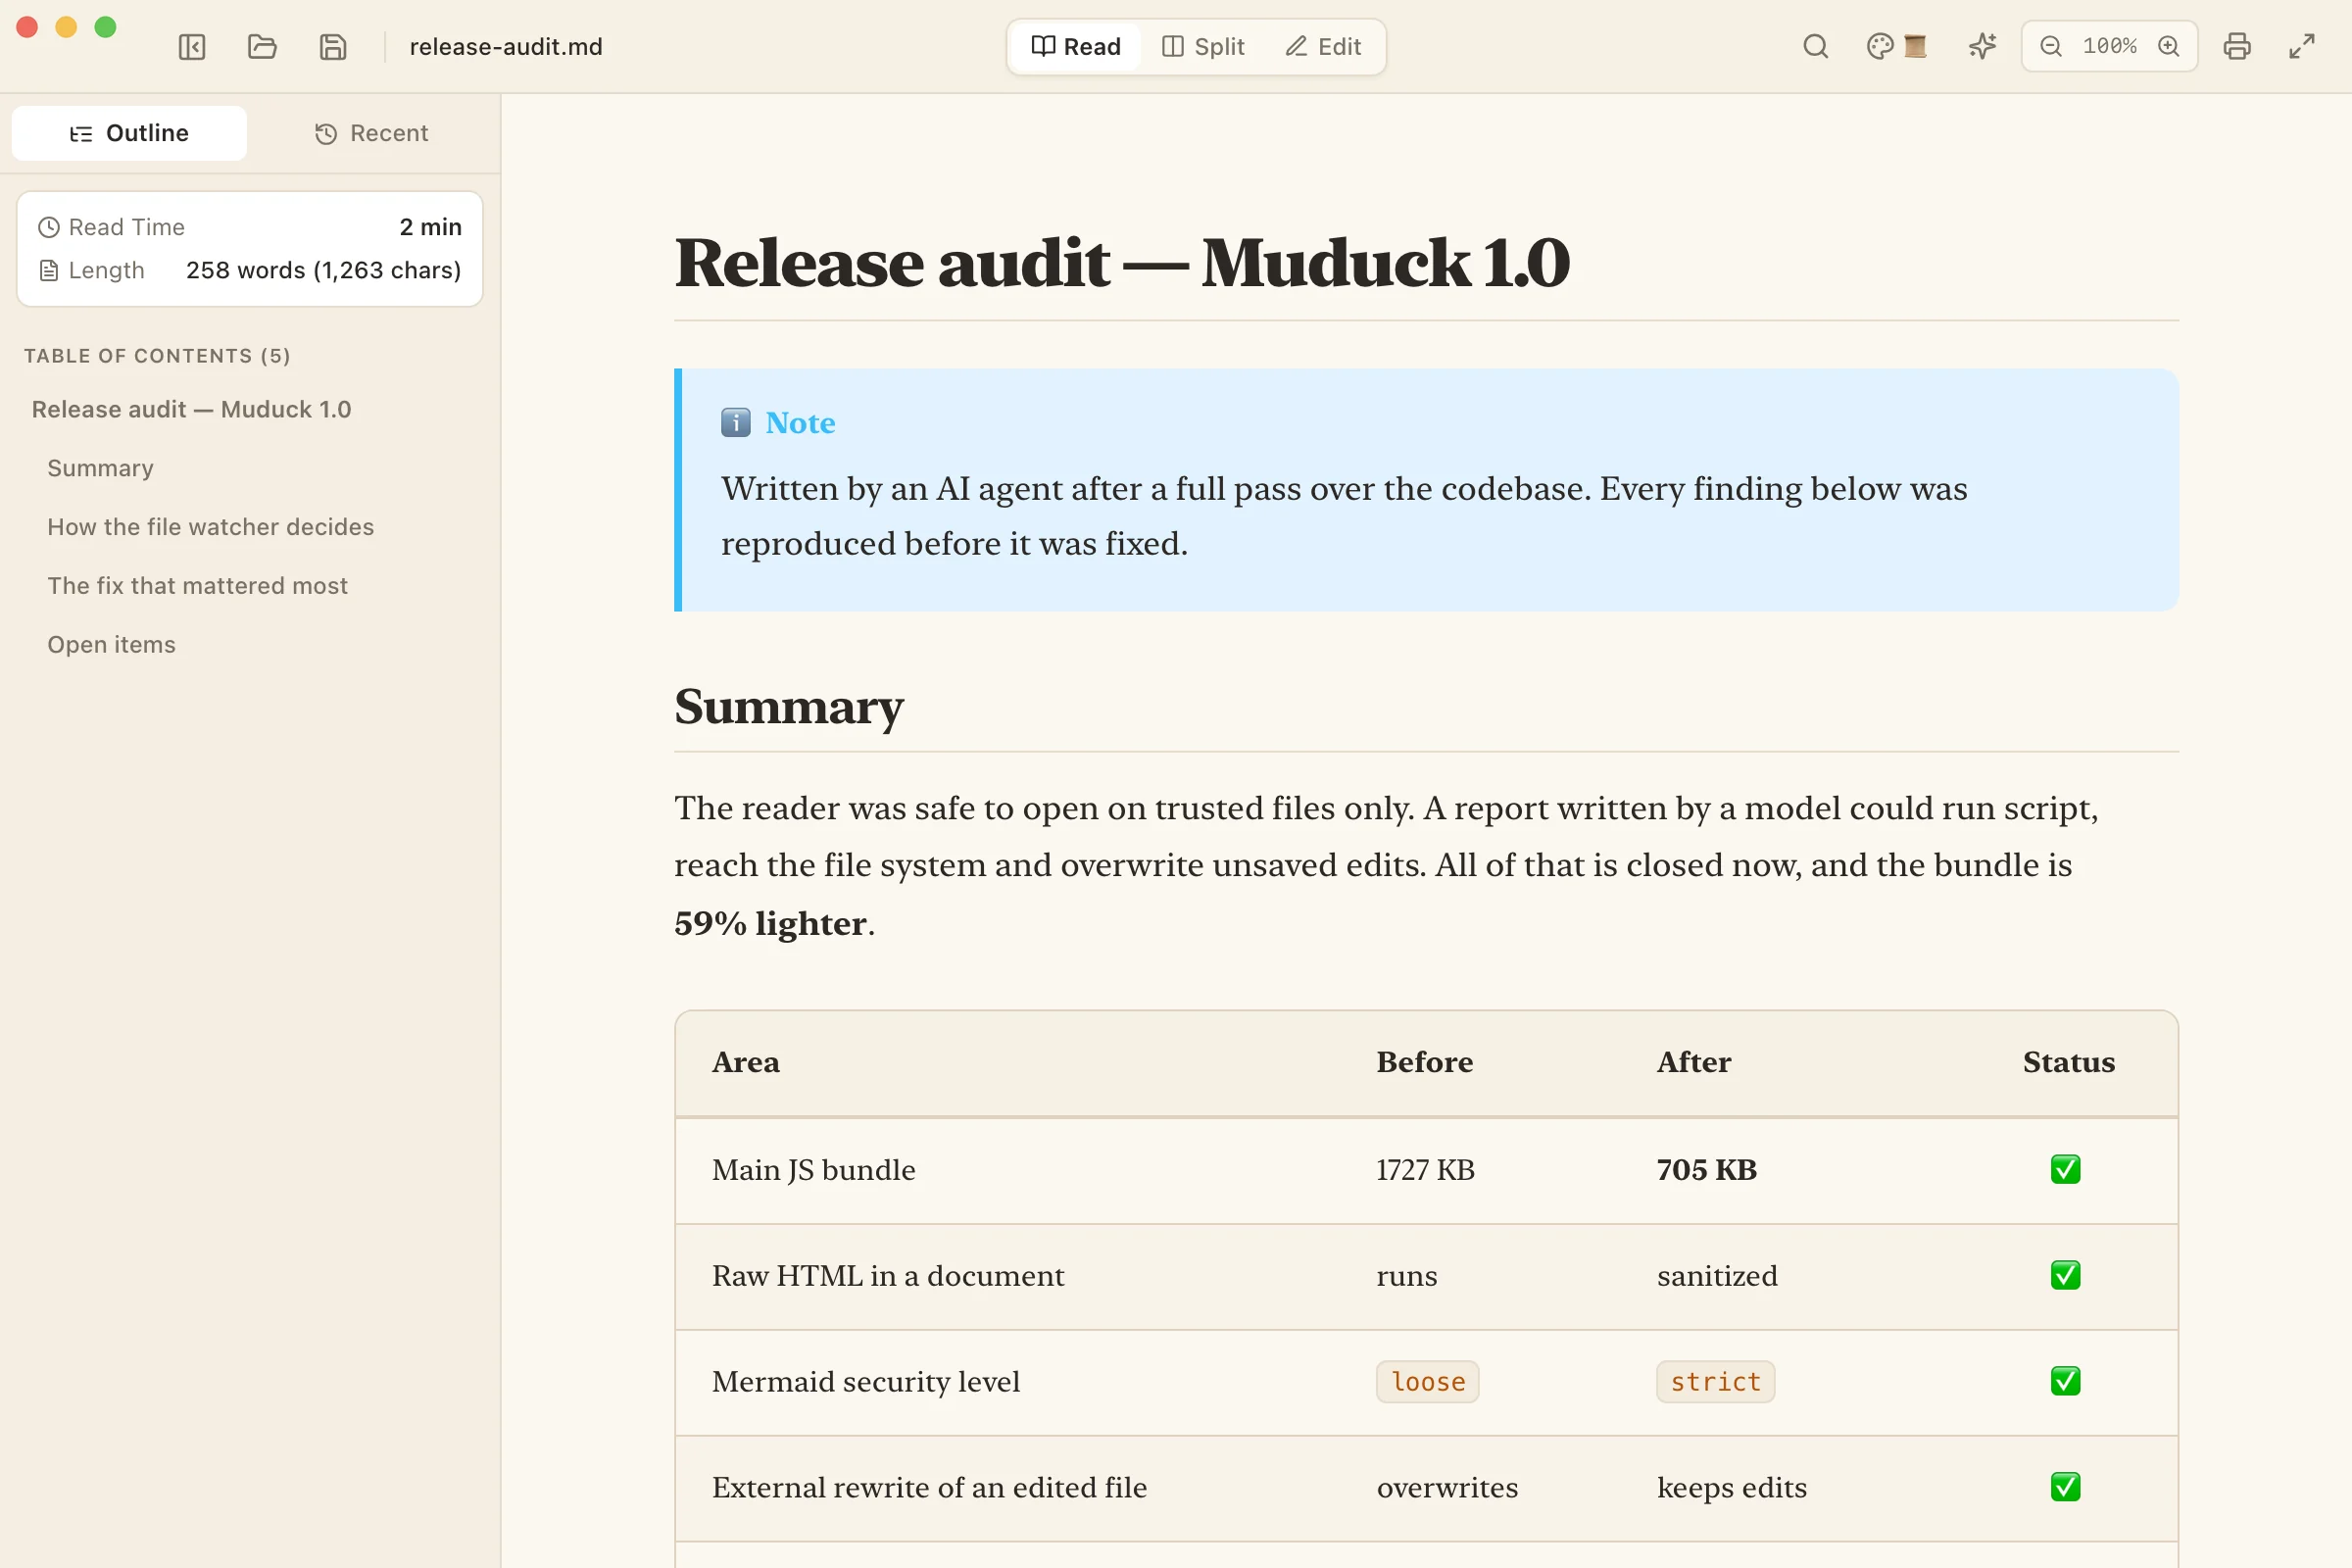The width and height of the screenshot is (2352, 1568).
Task: Click the 'strict' code tag
Action: (1715, 1381)
